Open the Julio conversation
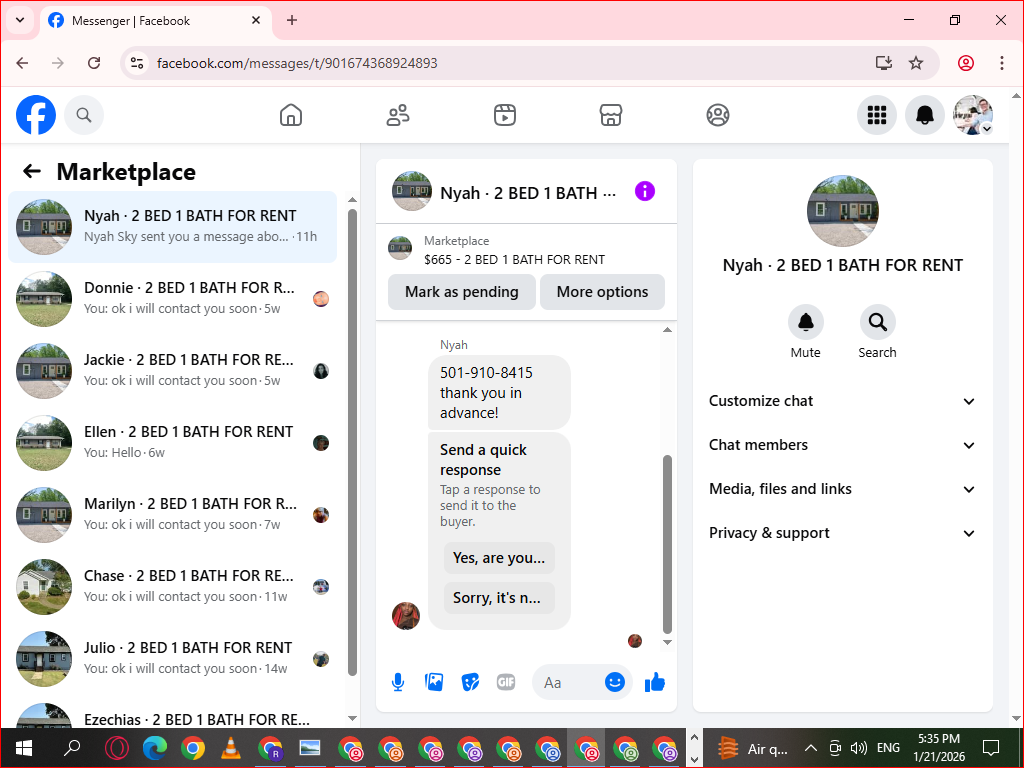 172,658
